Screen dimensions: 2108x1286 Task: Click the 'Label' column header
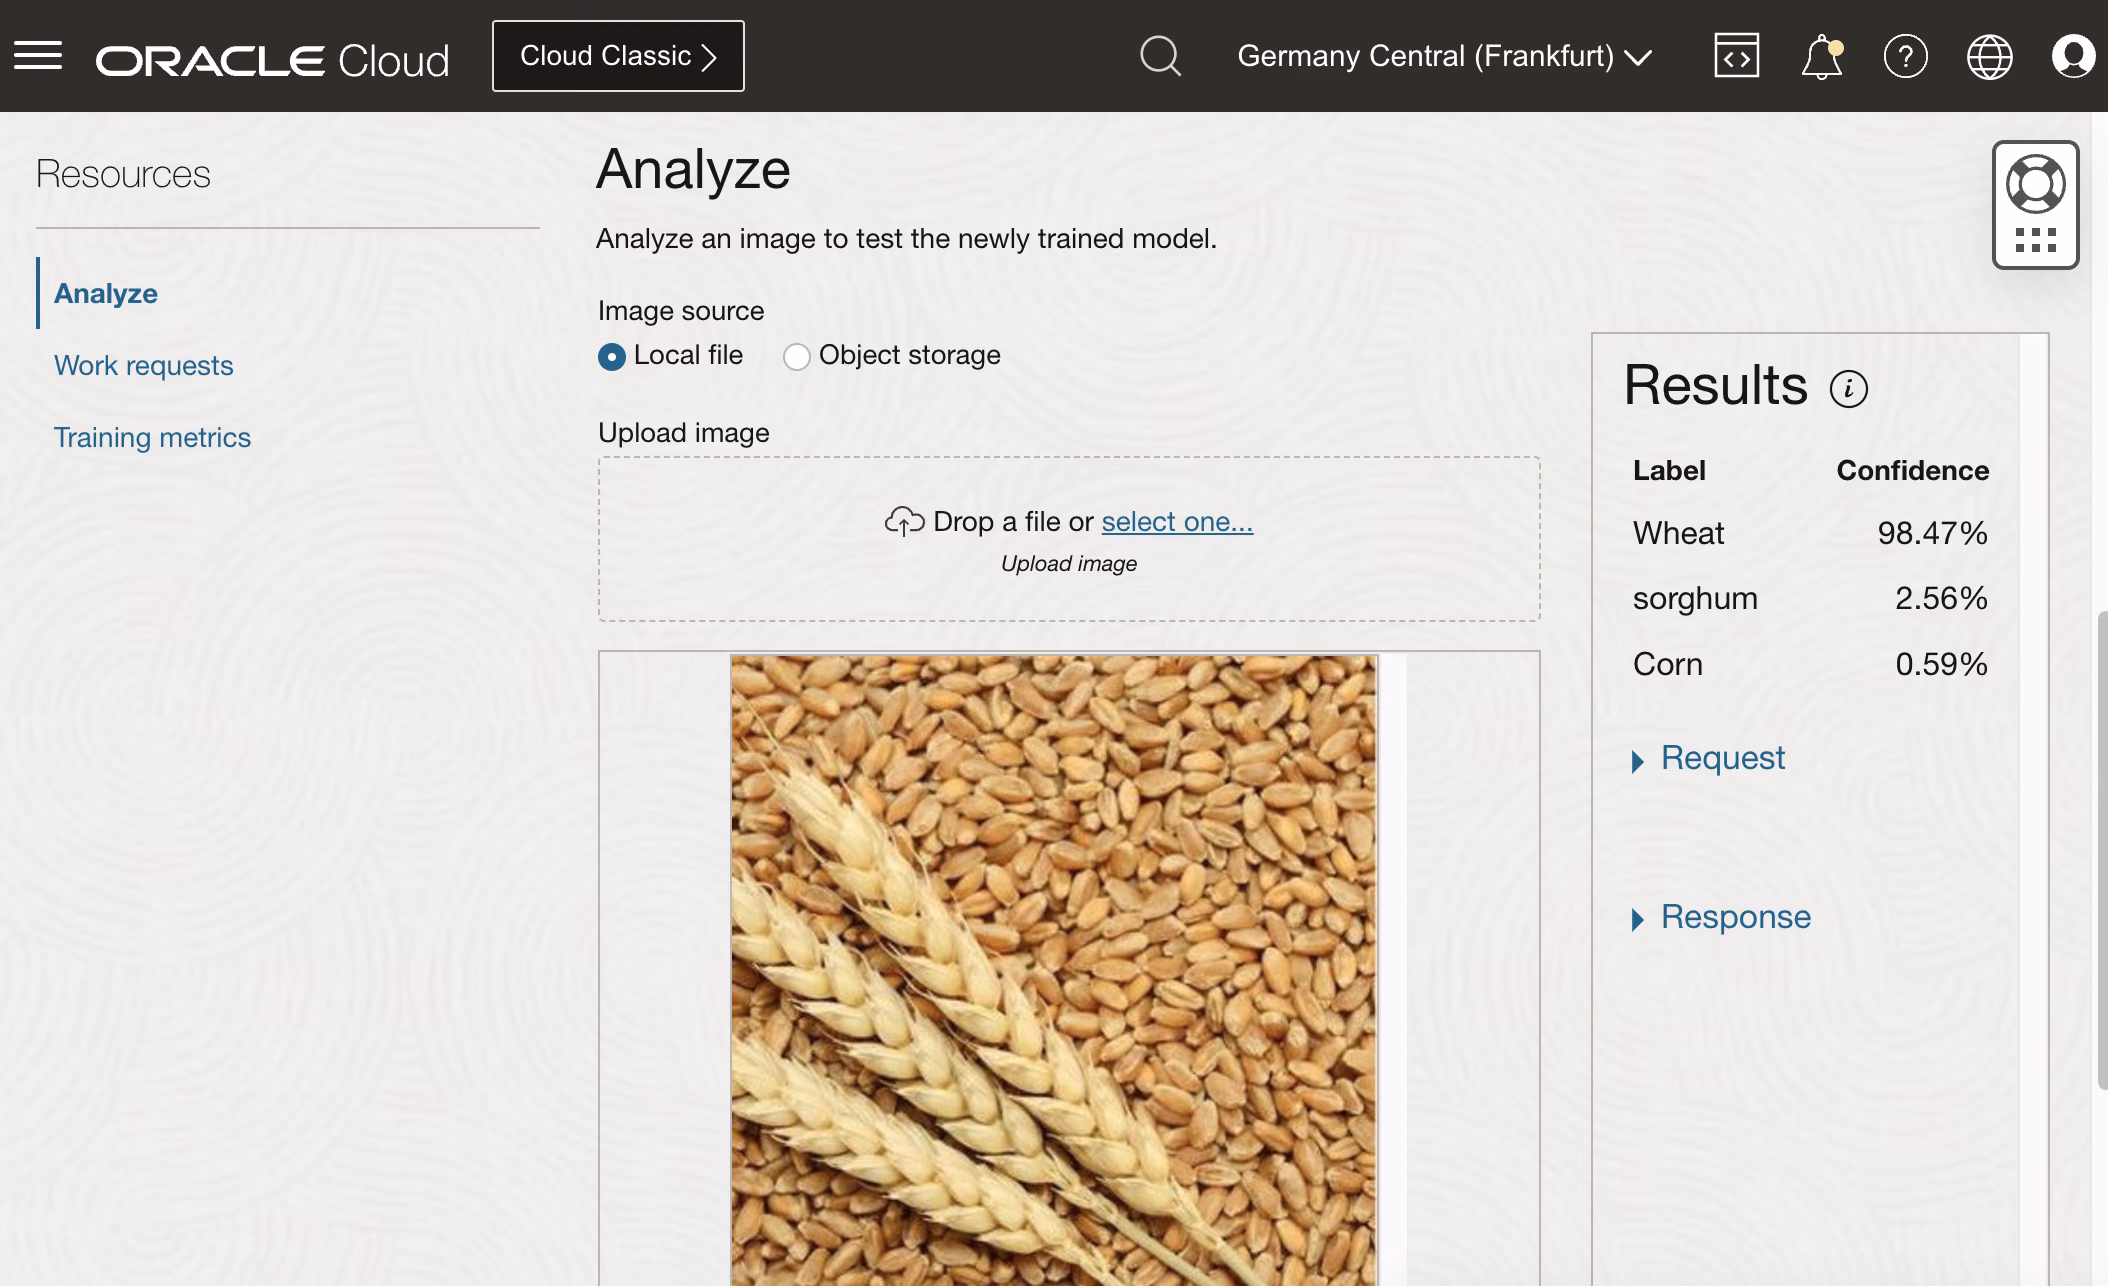pyautogui.click(x=1669, y=470)
